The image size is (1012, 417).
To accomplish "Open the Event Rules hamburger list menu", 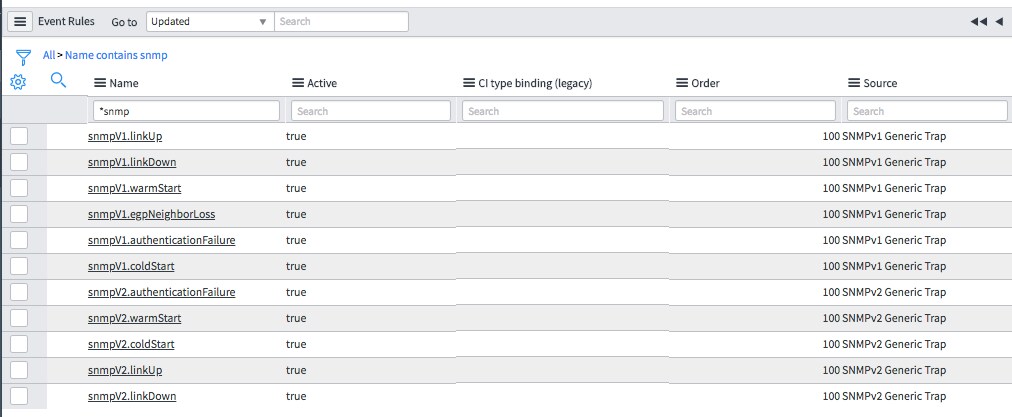I will click(20, 21).
